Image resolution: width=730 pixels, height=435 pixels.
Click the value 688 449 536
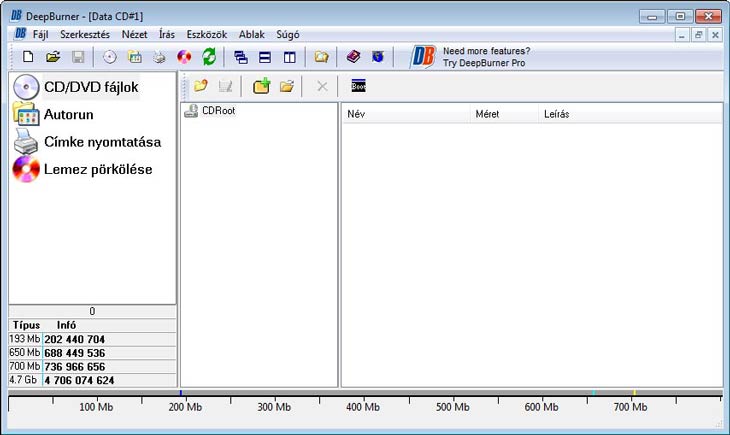(74, 353)
